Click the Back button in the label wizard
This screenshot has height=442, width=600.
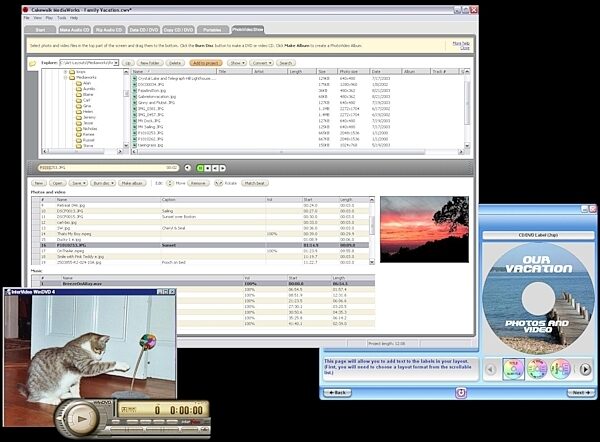point(337,393)
